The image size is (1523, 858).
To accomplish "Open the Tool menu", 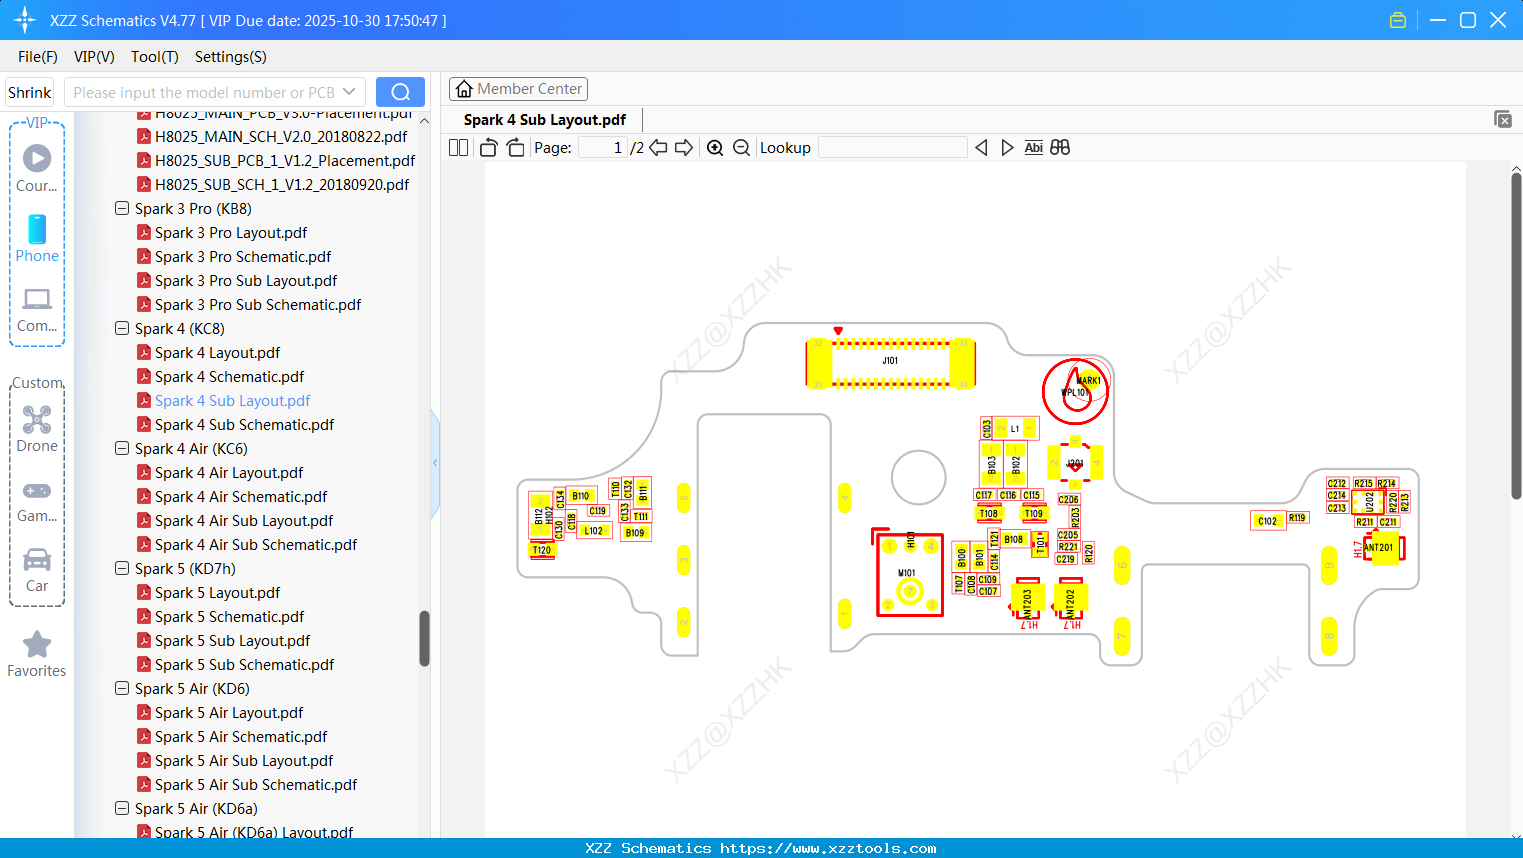I will point(154,57).
